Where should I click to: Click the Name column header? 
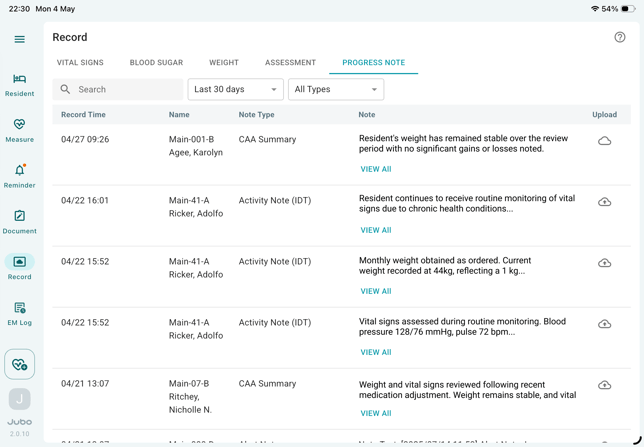coord(179,115)
